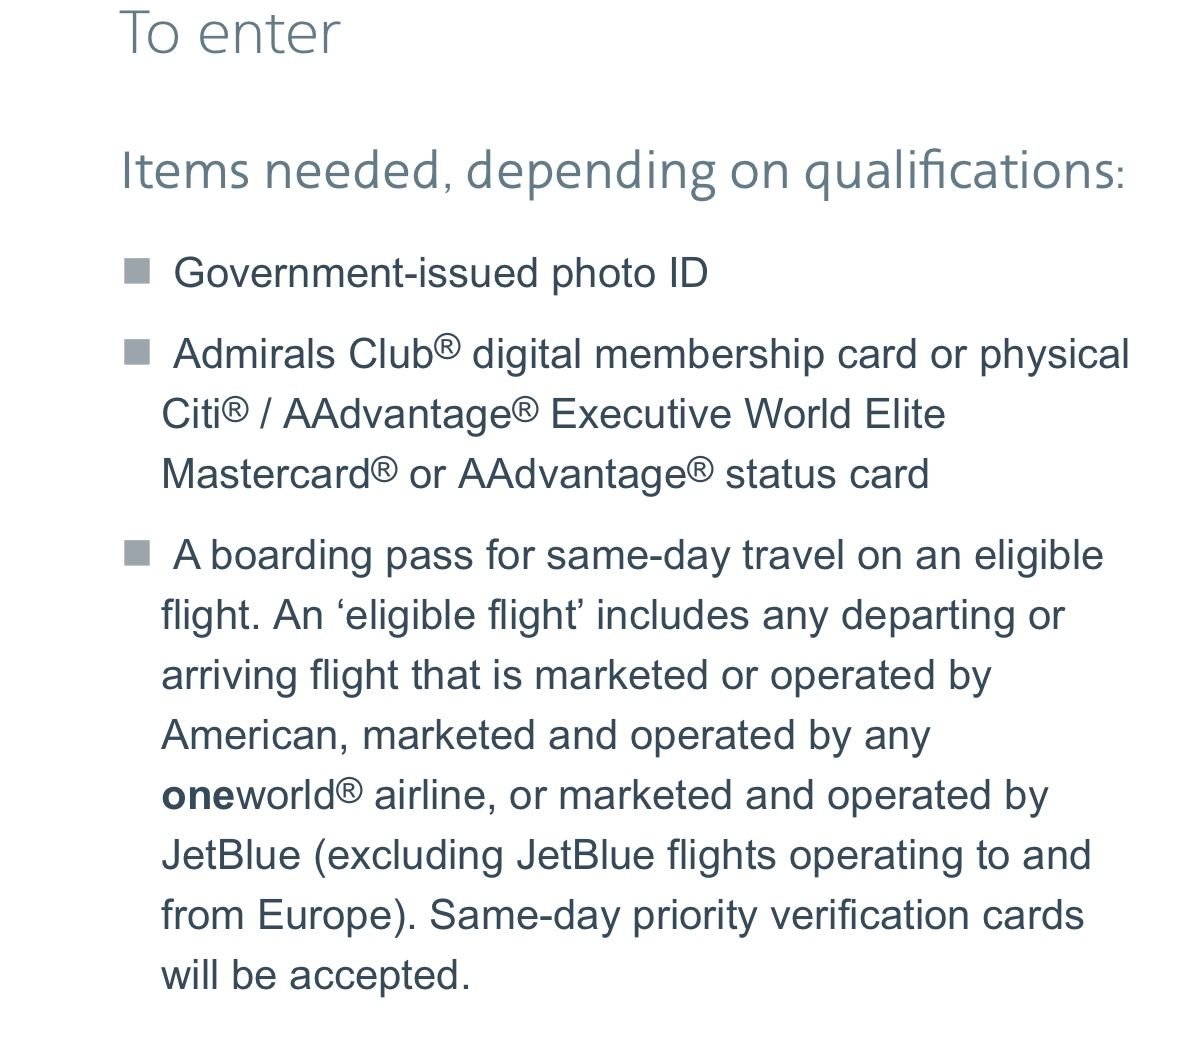This screenshot has height=1040, width=1179.
Task: Click the registered symbol after Citi
Action: 234,407
